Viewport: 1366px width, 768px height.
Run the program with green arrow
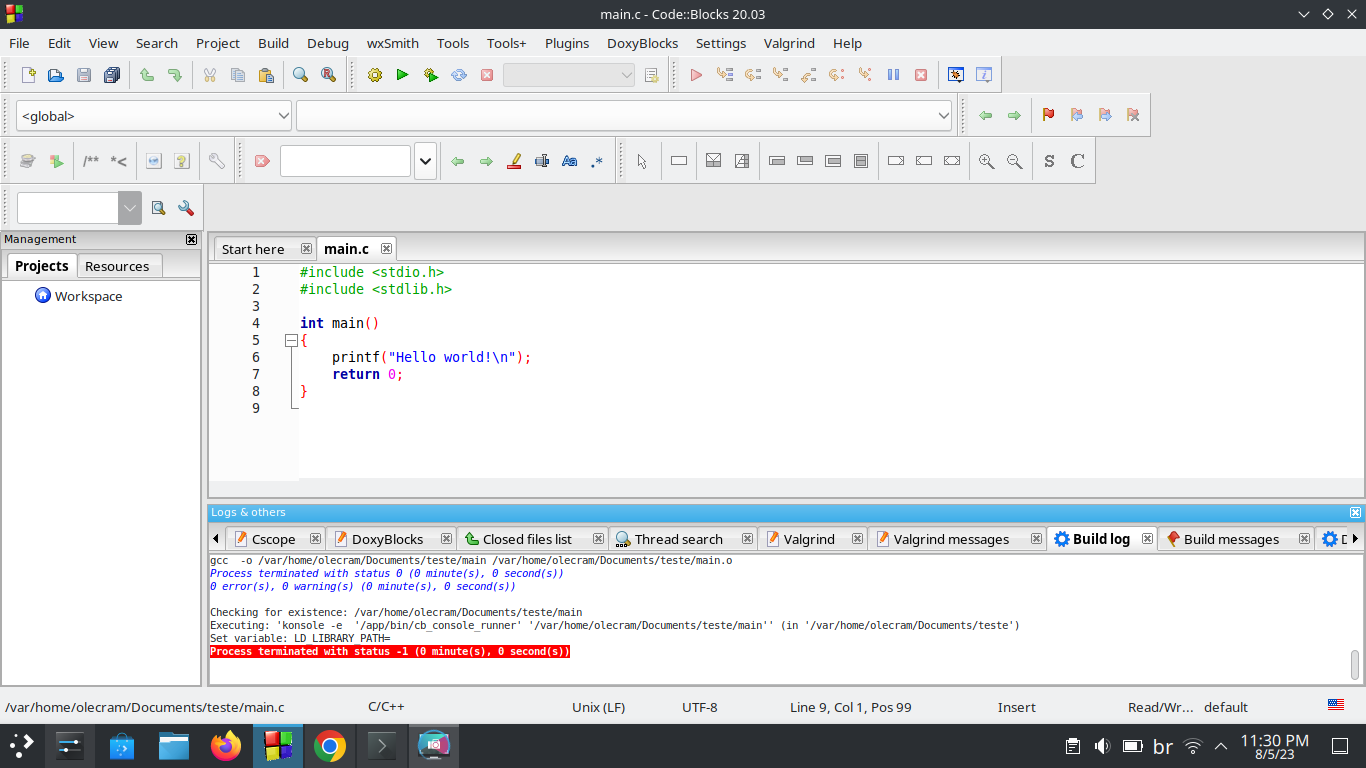pyautogui.click(x=403, y=75)
